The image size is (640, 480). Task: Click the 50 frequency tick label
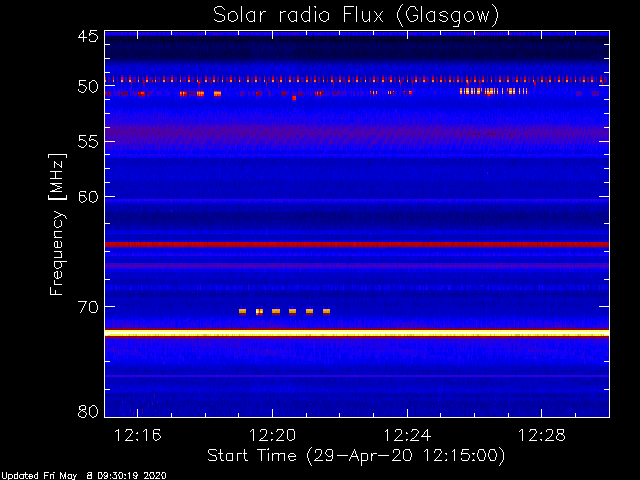pos(88,87)
